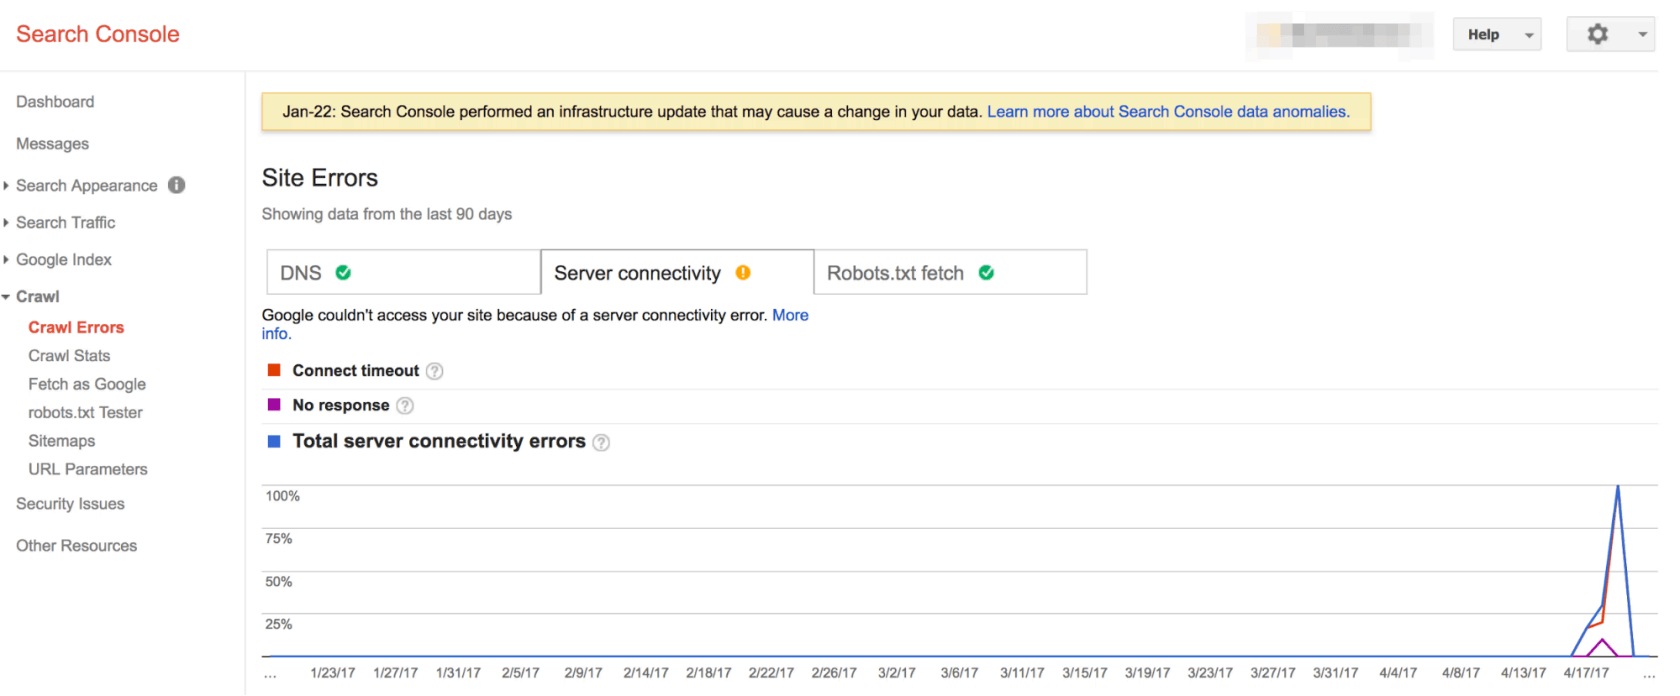Click the 75% axis label
This screenshot has width=1680, height=696.
(x=279, y=539)
